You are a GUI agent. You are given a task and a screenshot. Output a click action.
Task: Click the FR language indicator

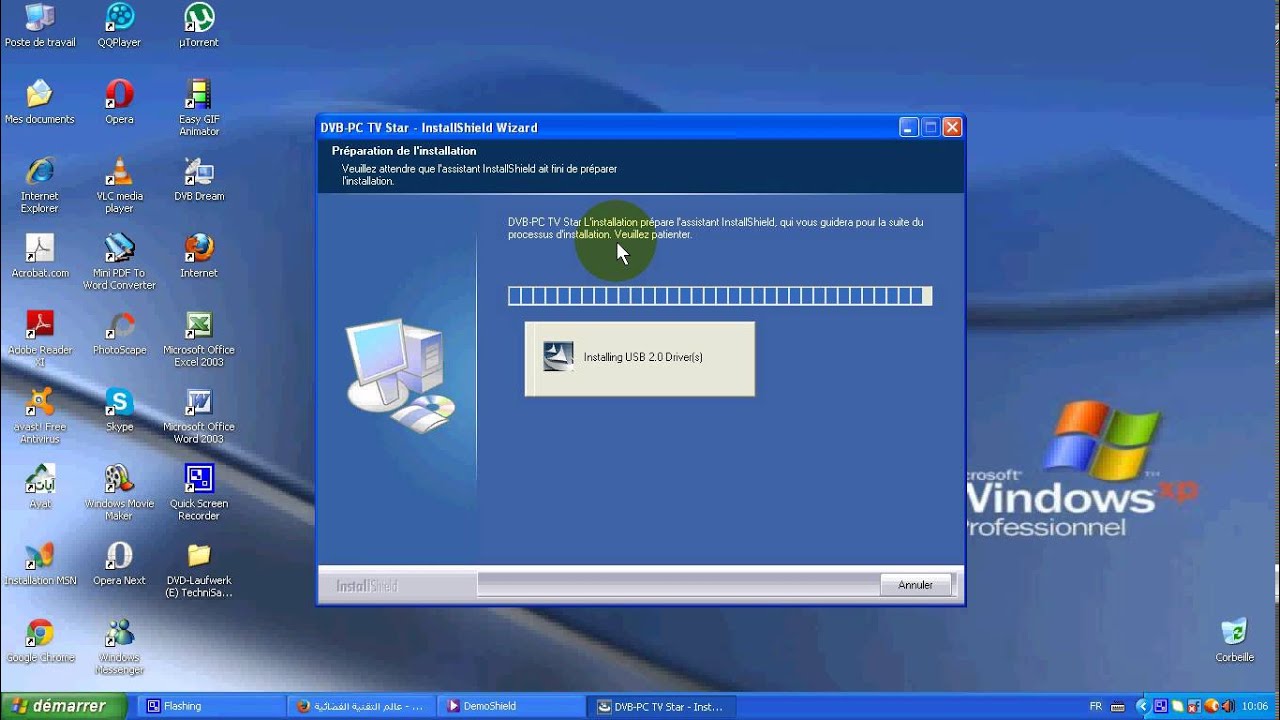[x=1096, y=706]
